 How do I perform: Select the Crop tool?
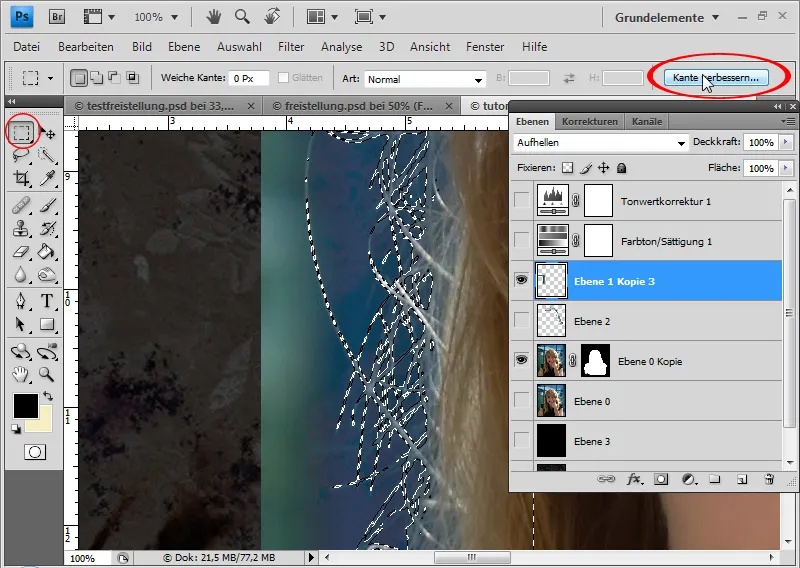[21, 177]
